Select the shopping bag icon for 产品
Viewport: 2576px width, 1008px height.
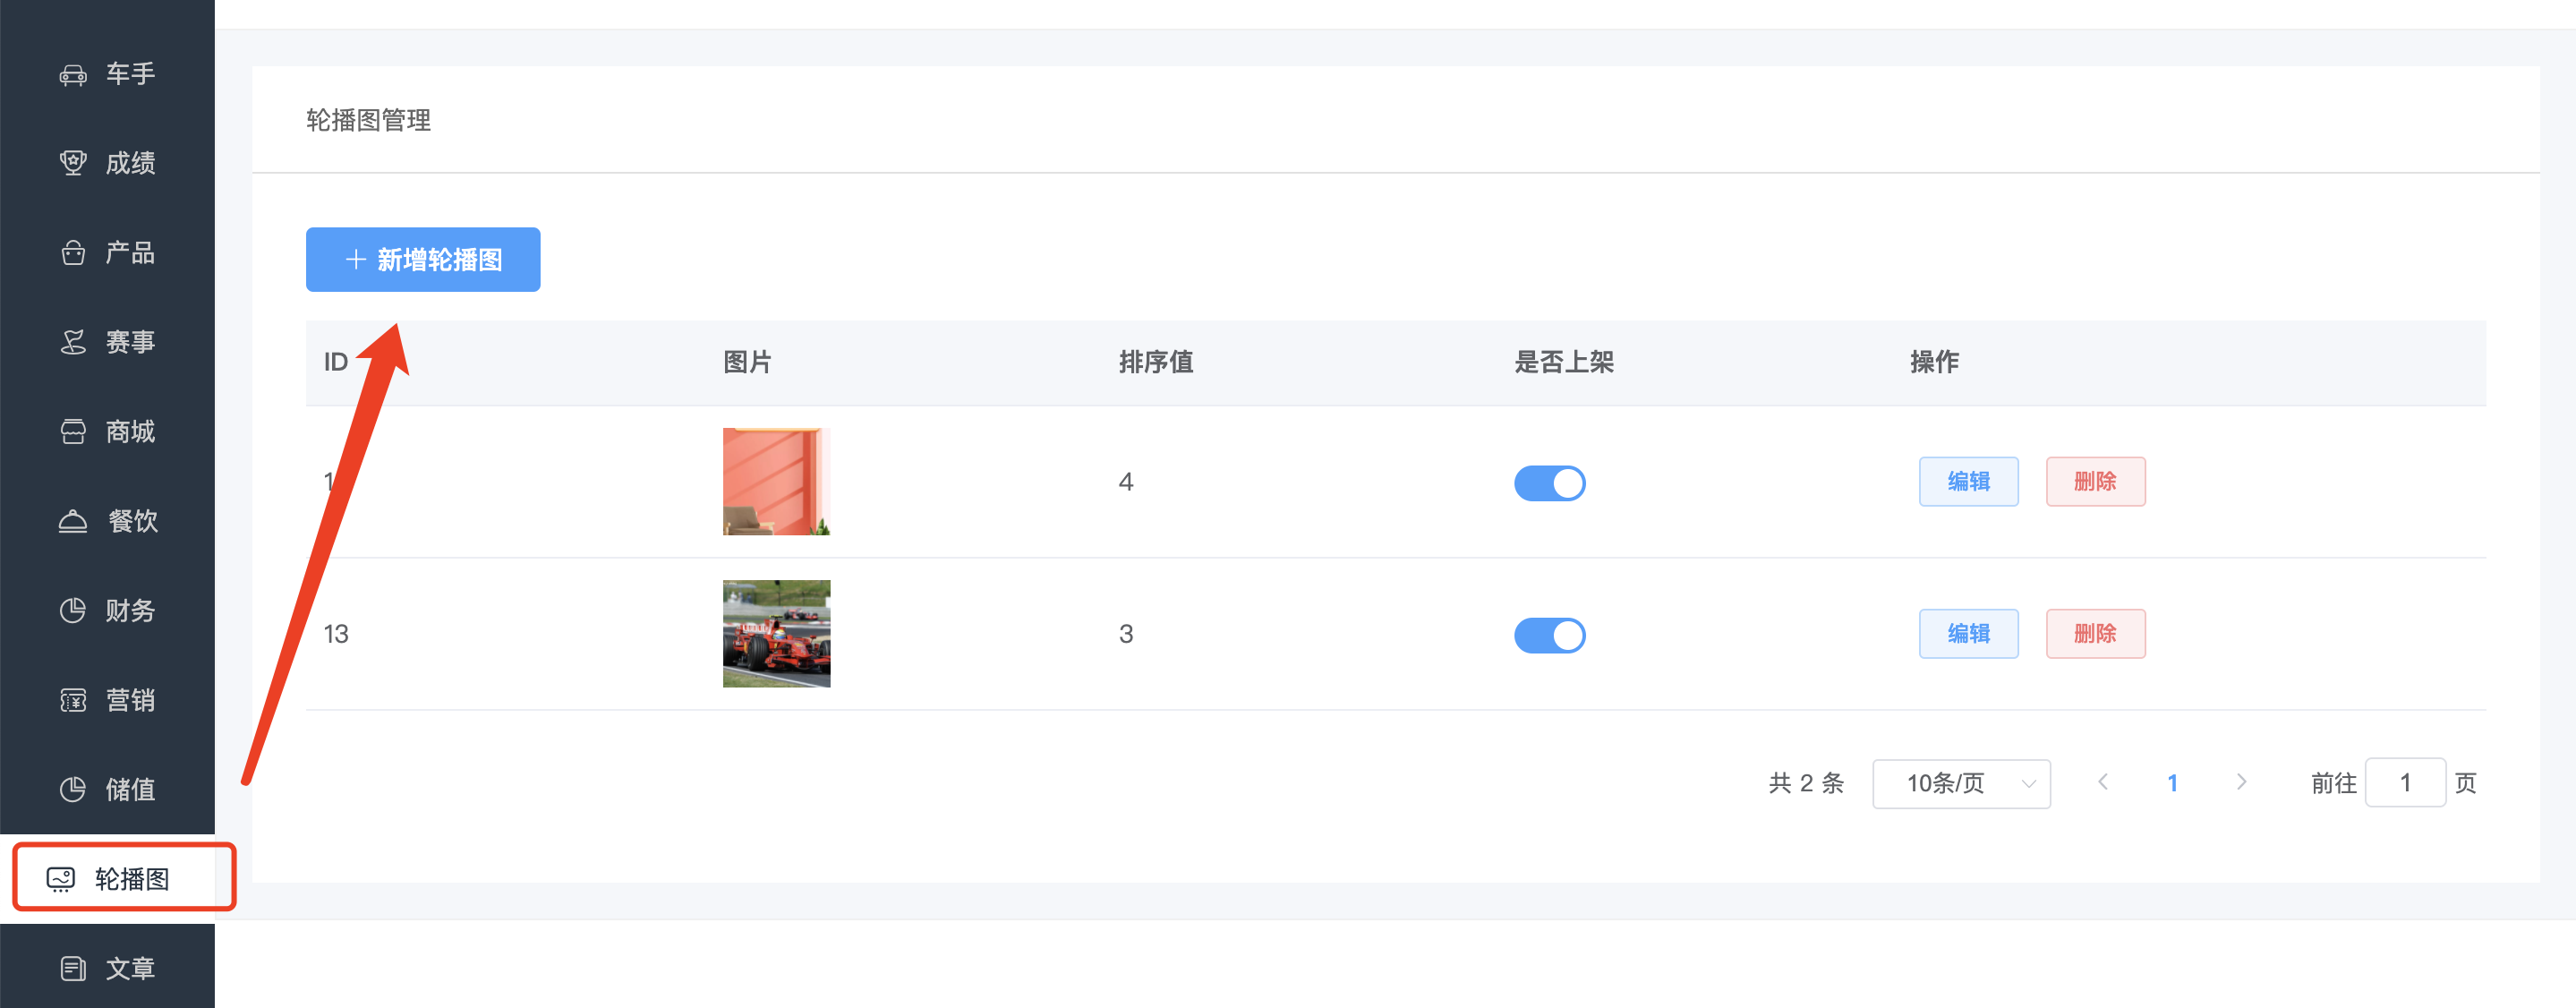(73, 253)
